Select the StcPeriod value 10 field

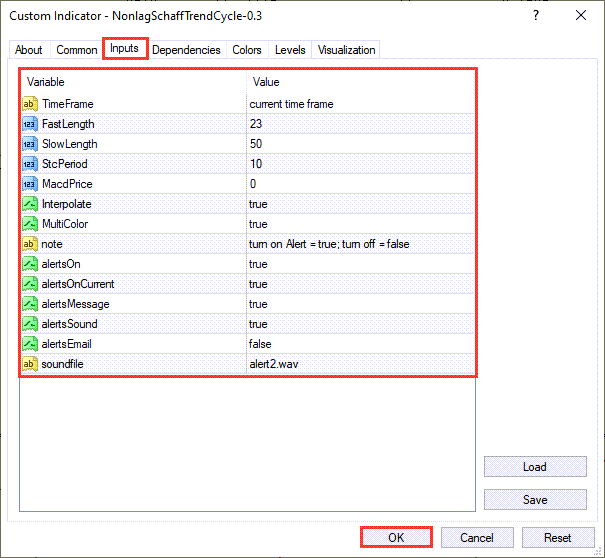pyautogui.click(x=360, y=164)
